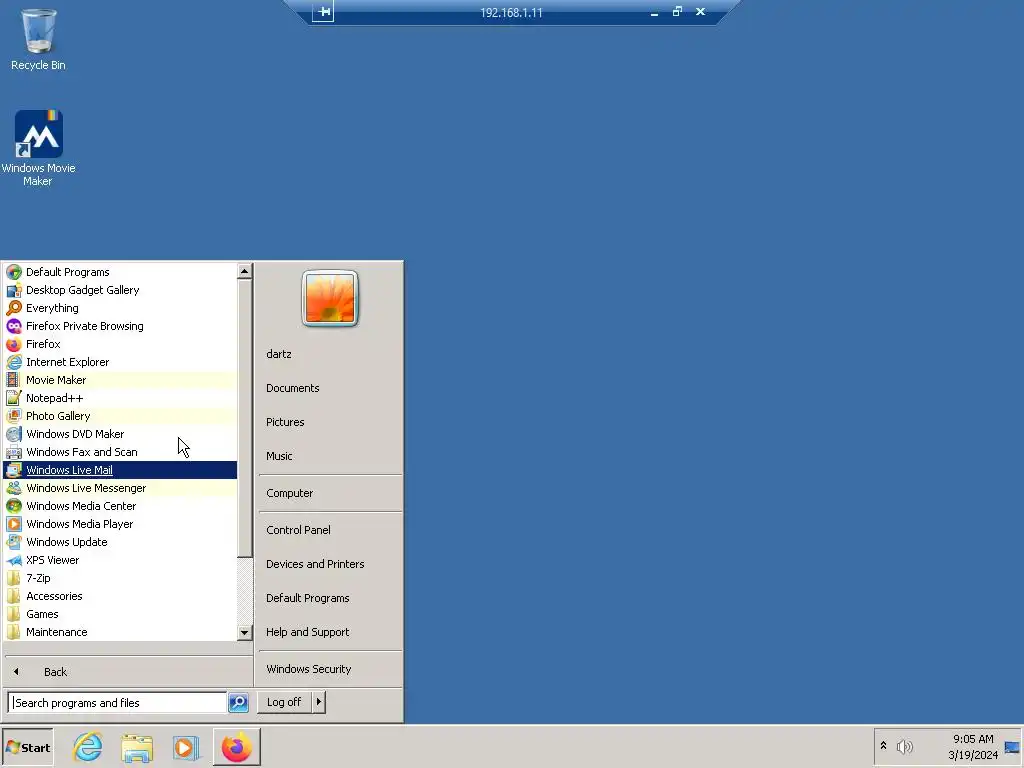The image size is (1024, 768).
Task: Click the 192.168.1.11 connection bar title
Action: click(511, 12)
